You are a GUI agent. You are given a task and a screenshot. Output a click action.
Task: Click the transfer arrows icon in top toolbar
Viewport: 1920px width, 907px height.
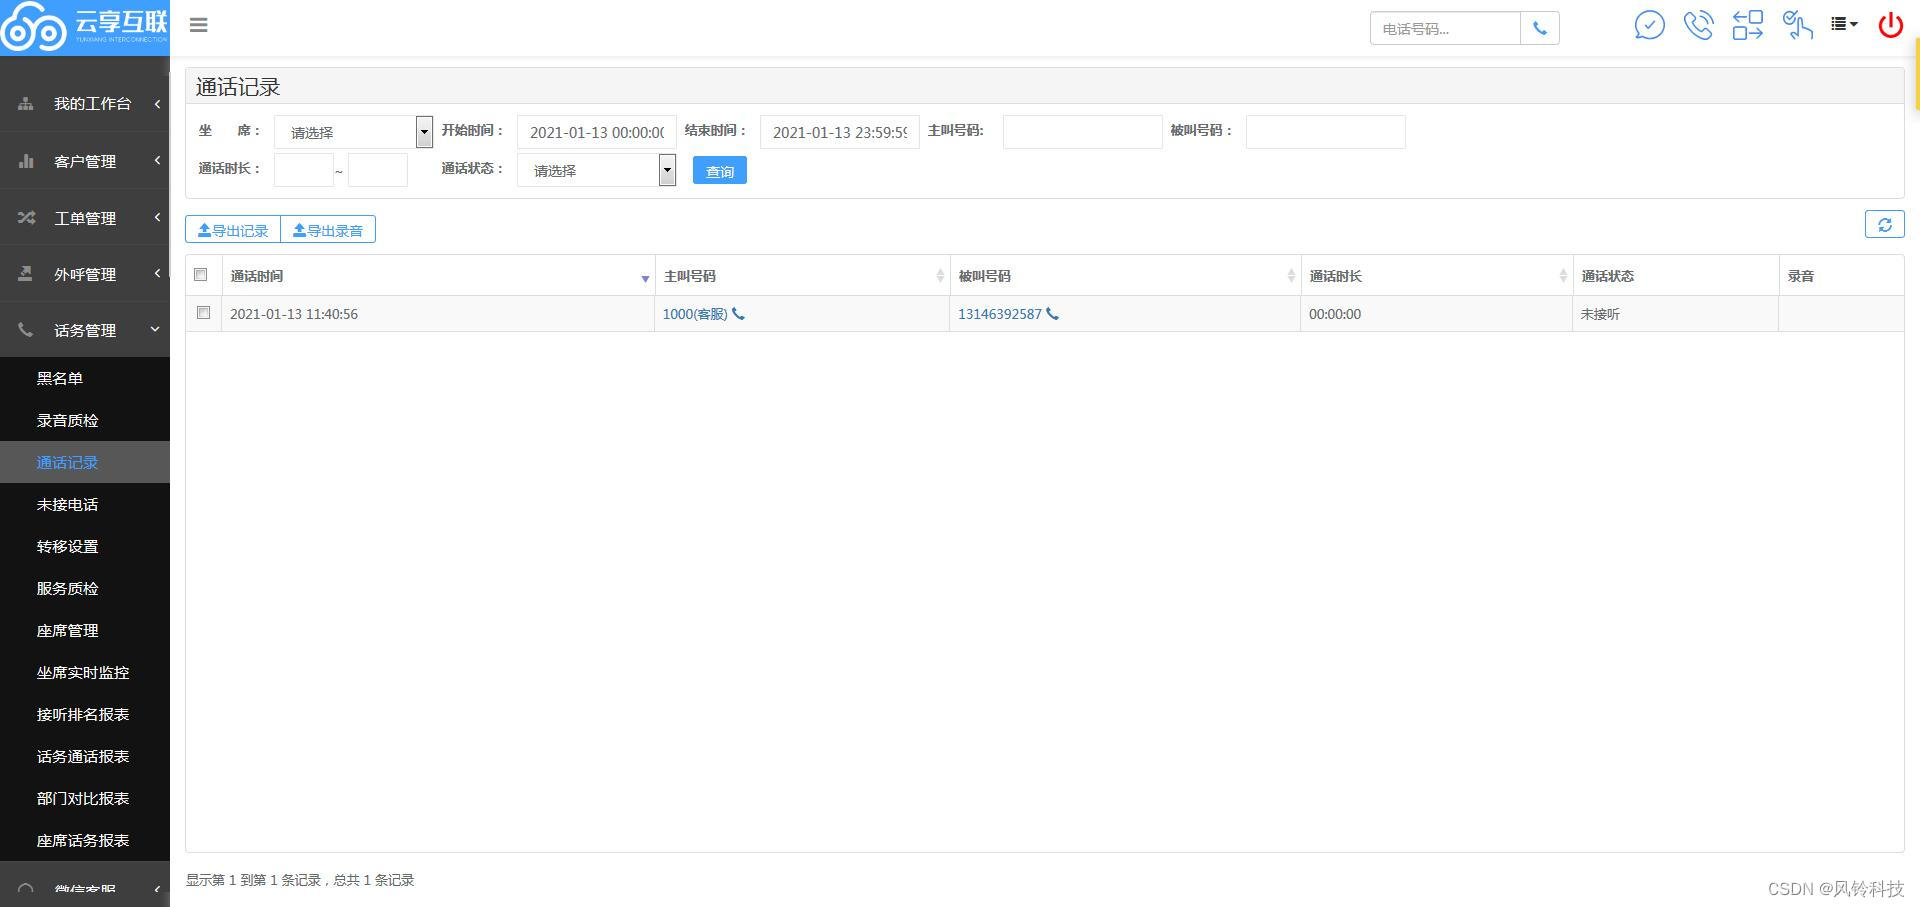click(1748, 25)
